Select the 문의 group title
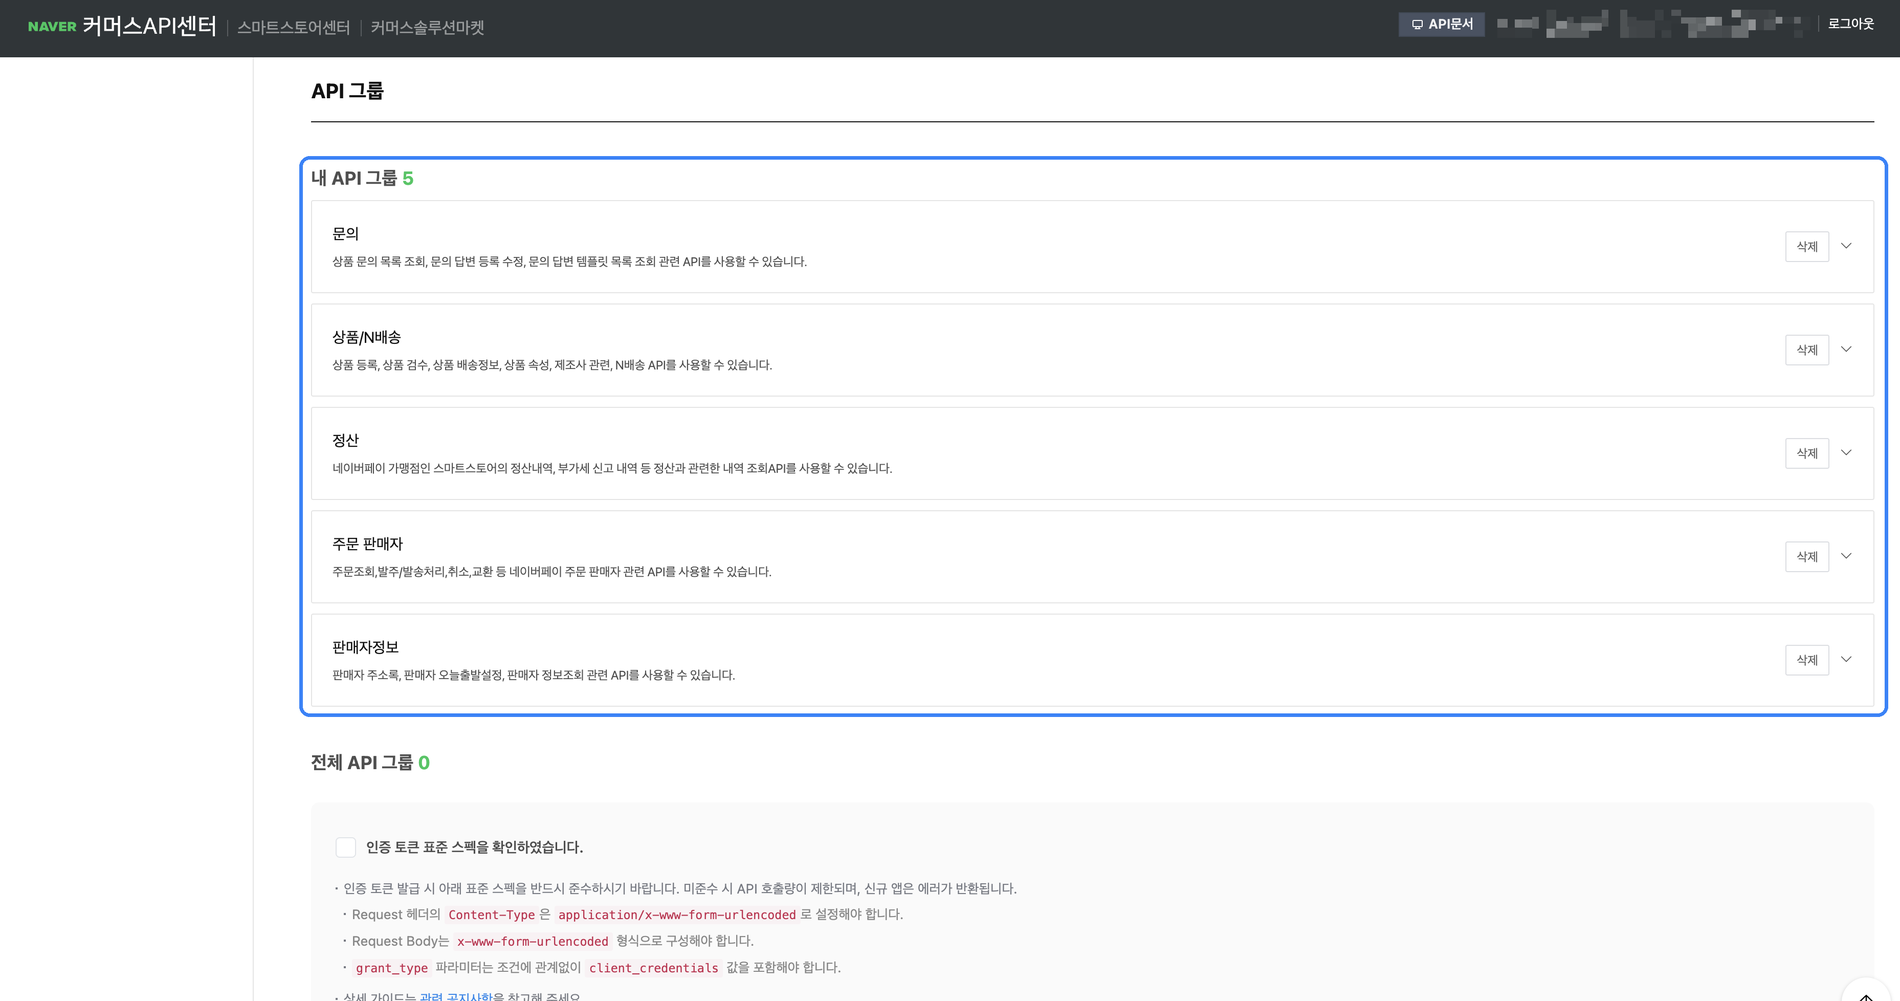1900x1001 pixels. 345,234
